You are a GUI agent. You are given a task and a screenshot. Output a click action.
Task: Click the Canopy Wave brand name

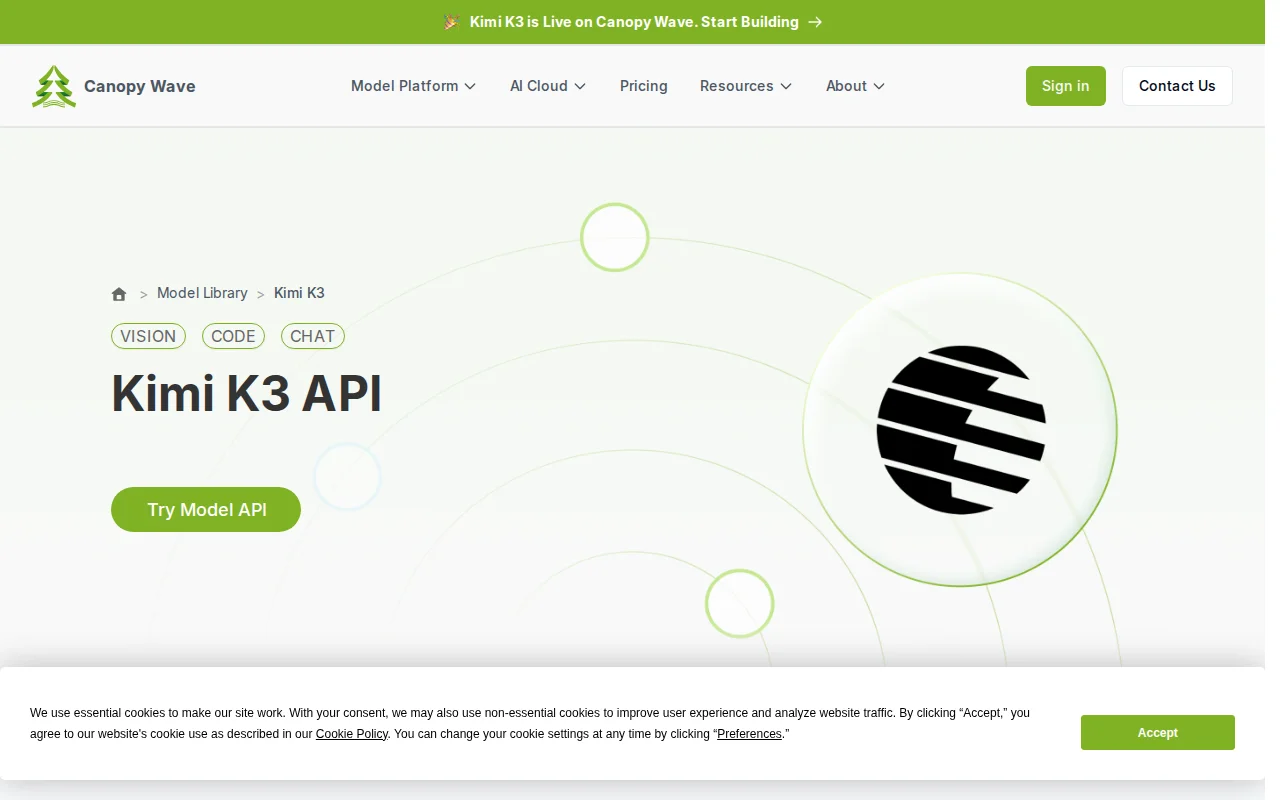point(140,86)
